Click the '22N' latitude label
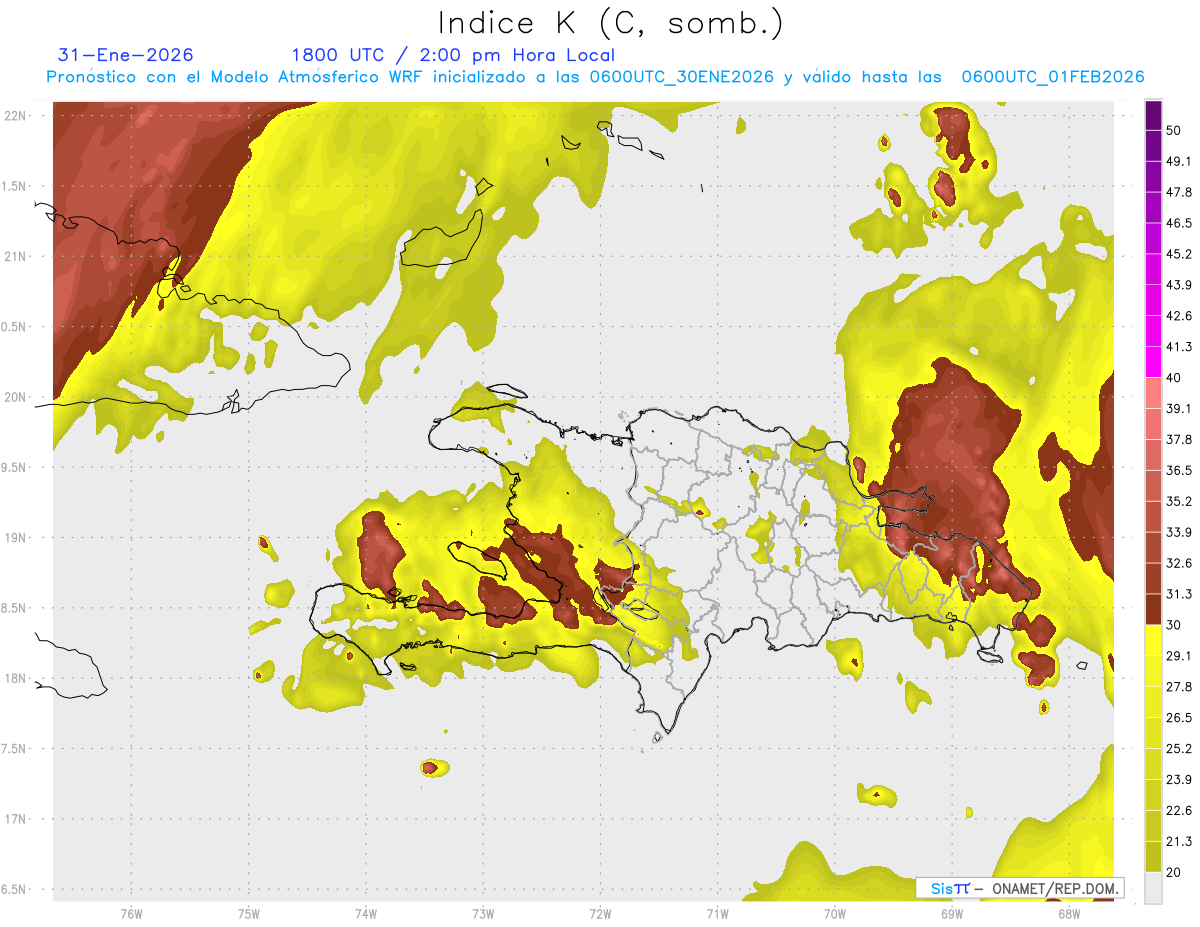The width and height of the screenshot is (1200, 927). tap(16, 116)
